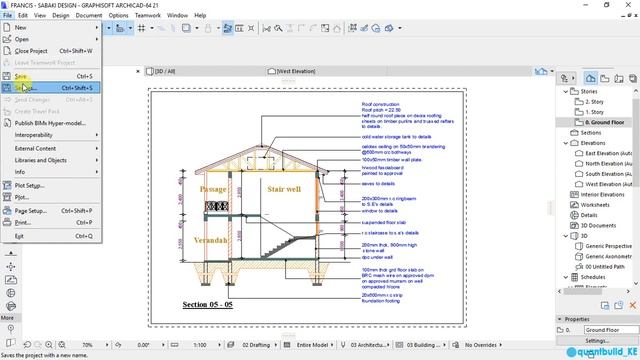The height and width of the screenshot is (360, 640).
Task: Expand the Interoperability submenu
Action: click(51, 135)
